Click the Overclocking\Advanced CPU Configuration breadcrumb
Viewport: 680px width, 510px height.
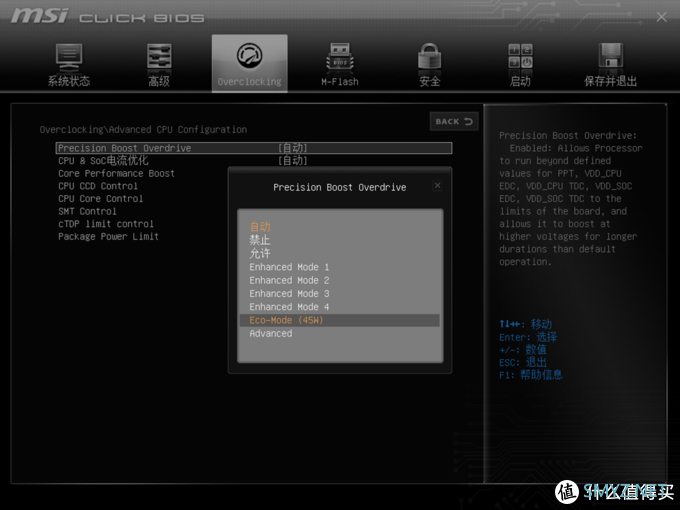tap(143, 130)
